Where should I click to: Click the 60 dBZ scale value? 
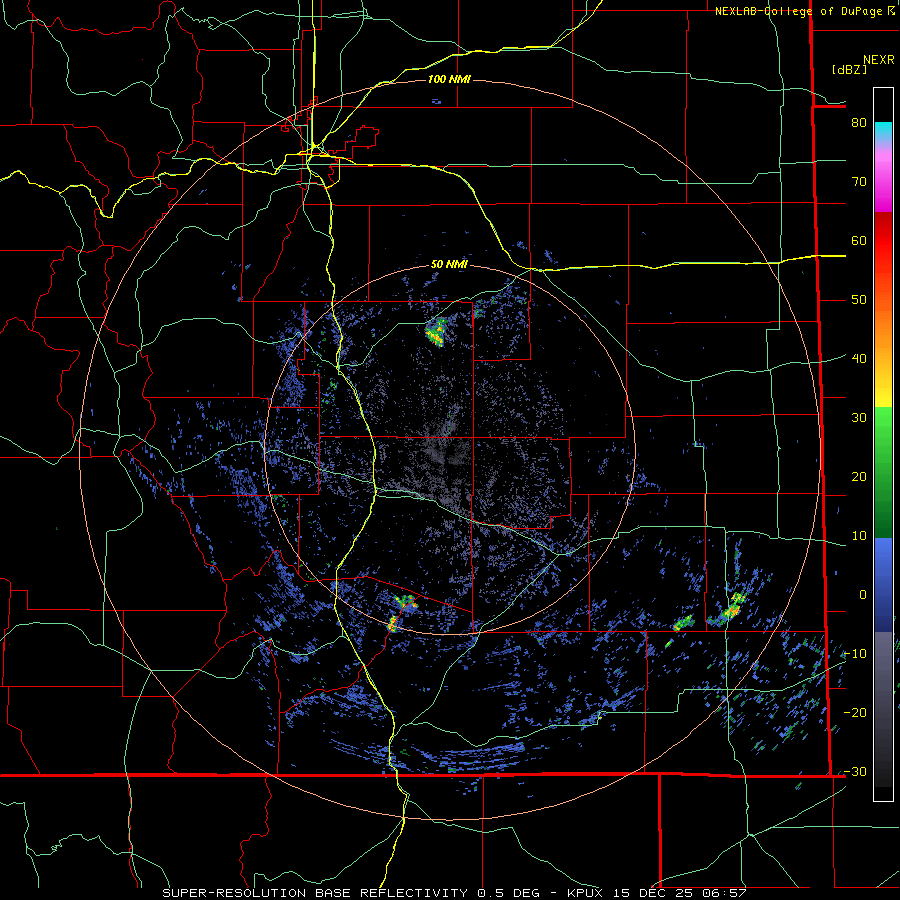[859, 240]
